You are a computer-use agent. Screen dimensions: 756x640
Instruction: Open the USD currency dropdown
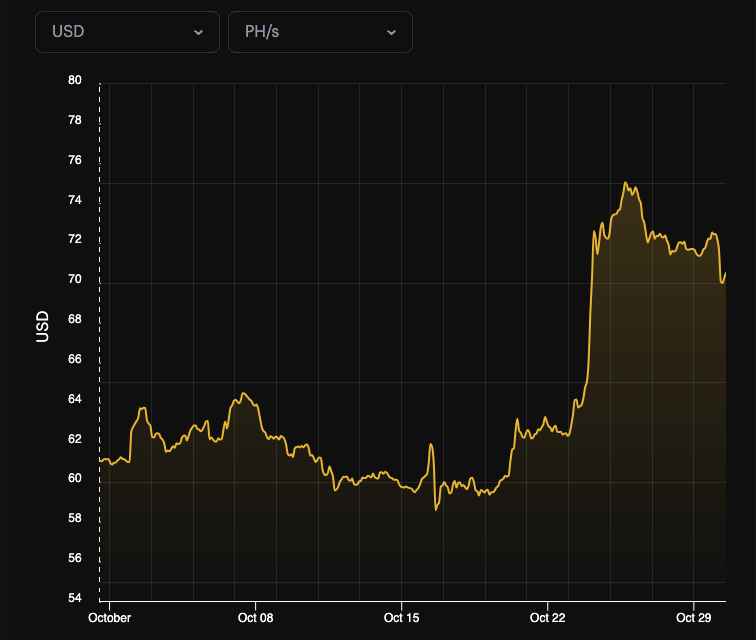click(127, 32)
